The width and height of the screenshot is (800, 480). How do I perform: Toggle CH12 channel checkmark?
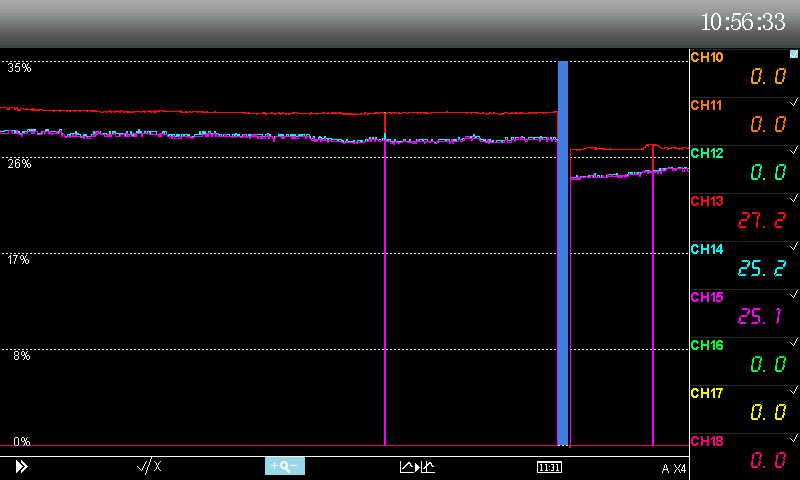[x=794, y=150]
